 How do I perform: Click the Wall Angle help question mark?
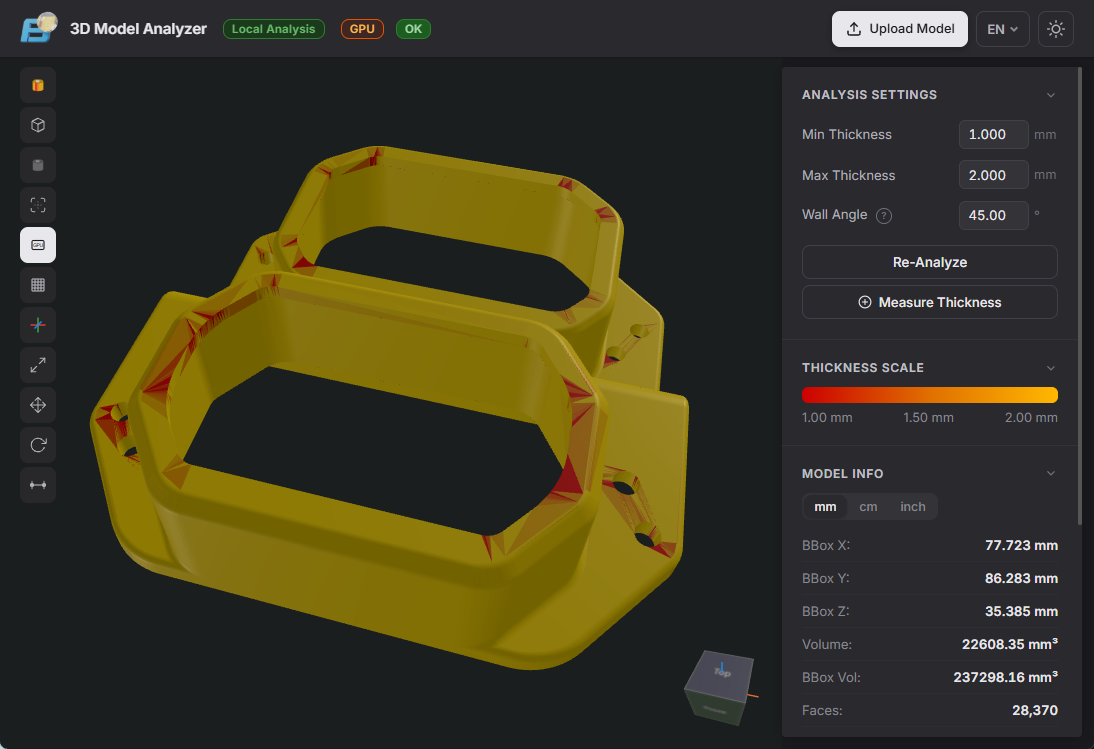click(884, 215)
